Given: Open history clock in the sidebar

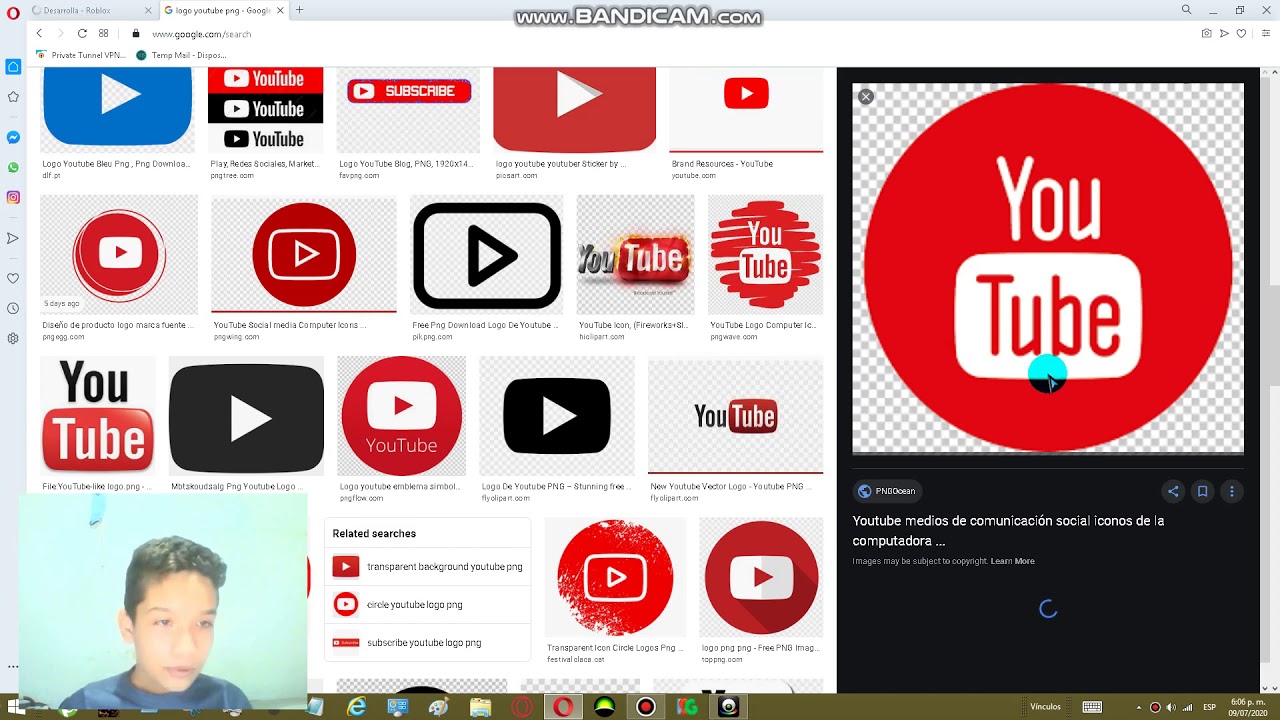Looking at the screenshot, I should point(13,308).
